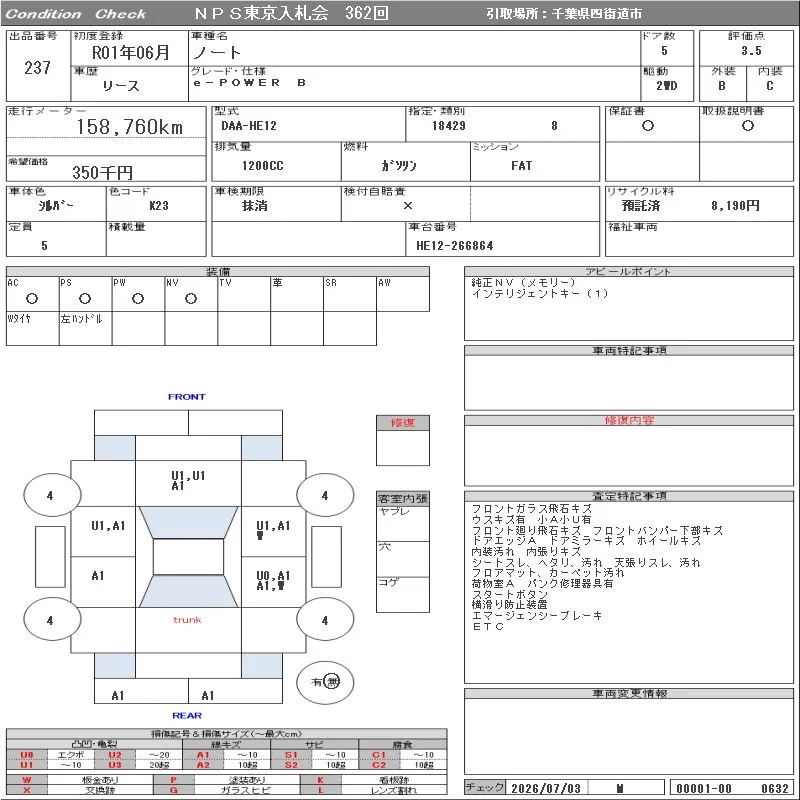Click the 'U1,U1 A1' hood damage mark
Screen dimensions: 800x800
188,481
